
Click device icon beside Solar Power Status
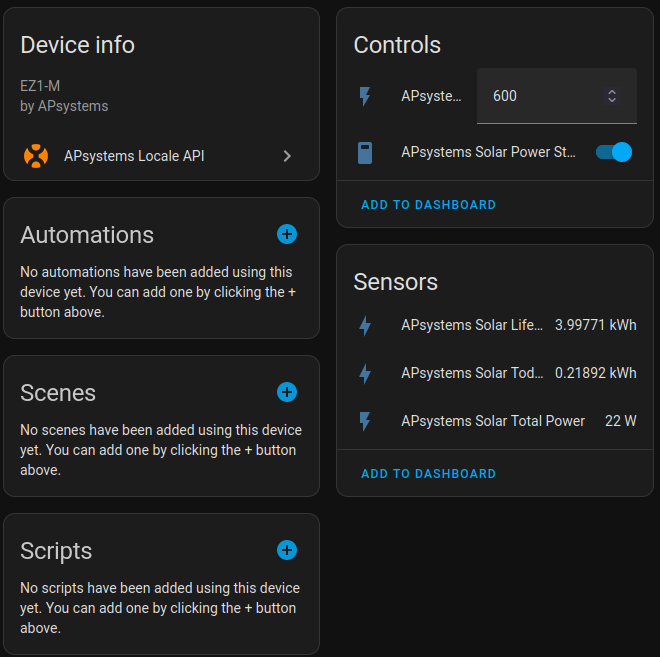[365, 152]
